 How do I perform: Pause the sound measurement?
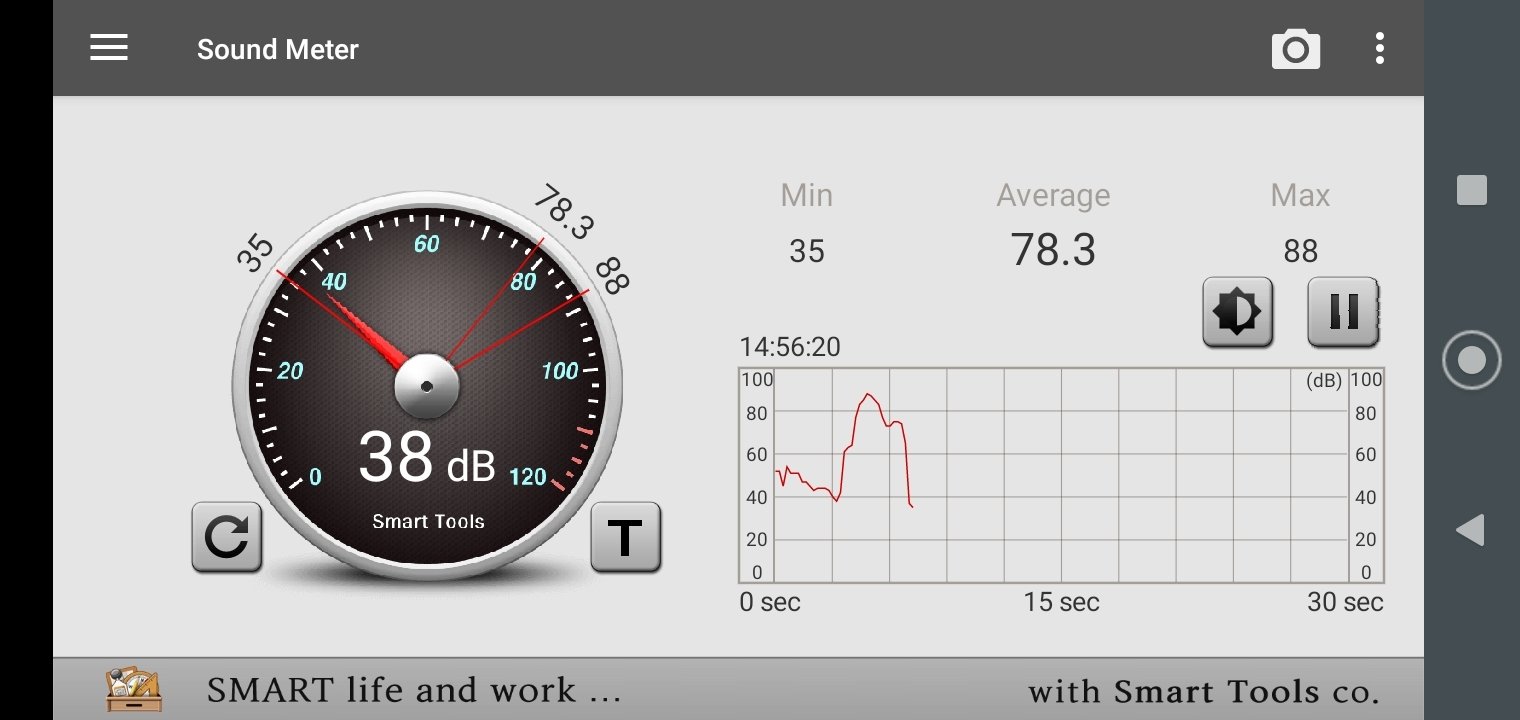tap(1343, 312)
